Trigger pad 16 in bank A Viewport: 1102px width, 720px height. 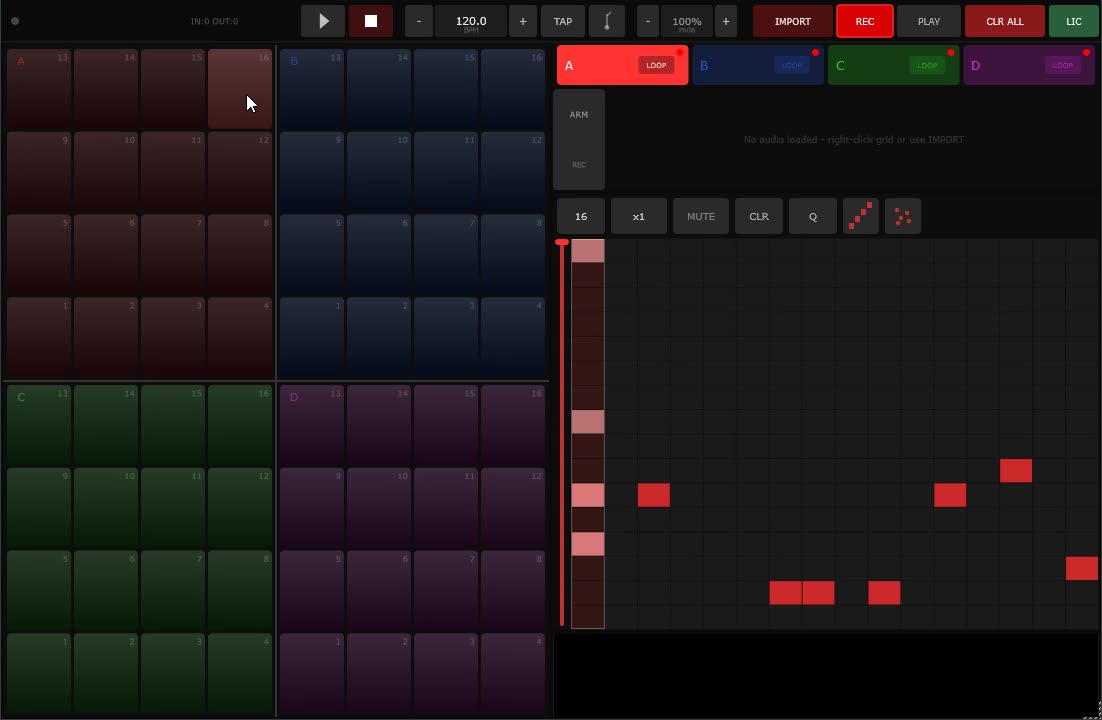240,89
